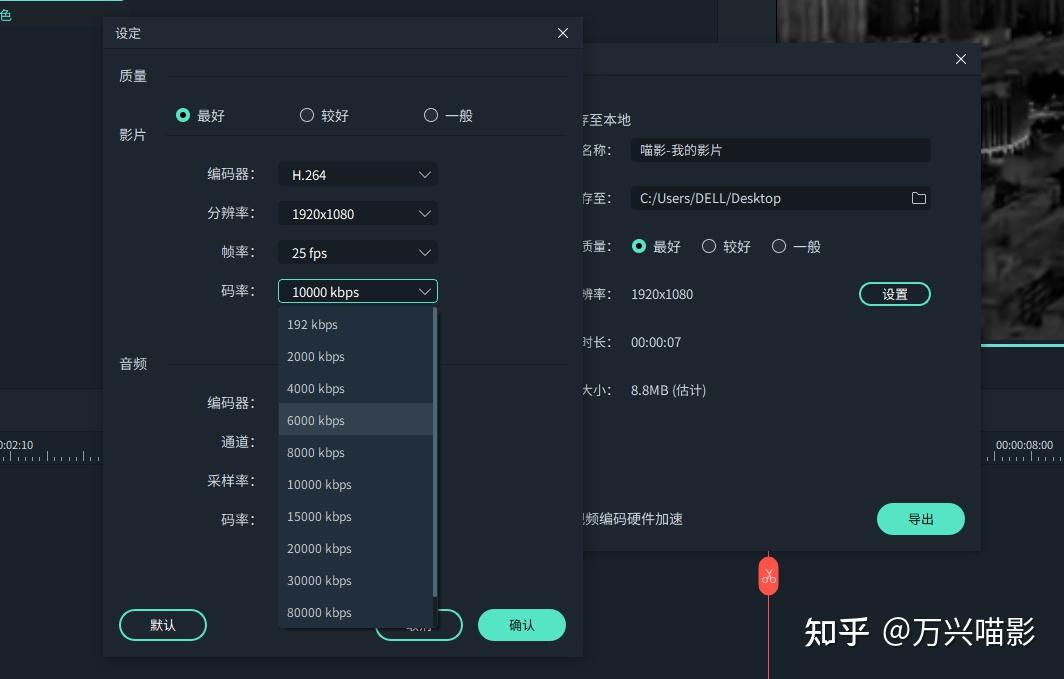Select 15000 kbps from the bitrate list
The image size is (1064, 679).
coord(356,516)
